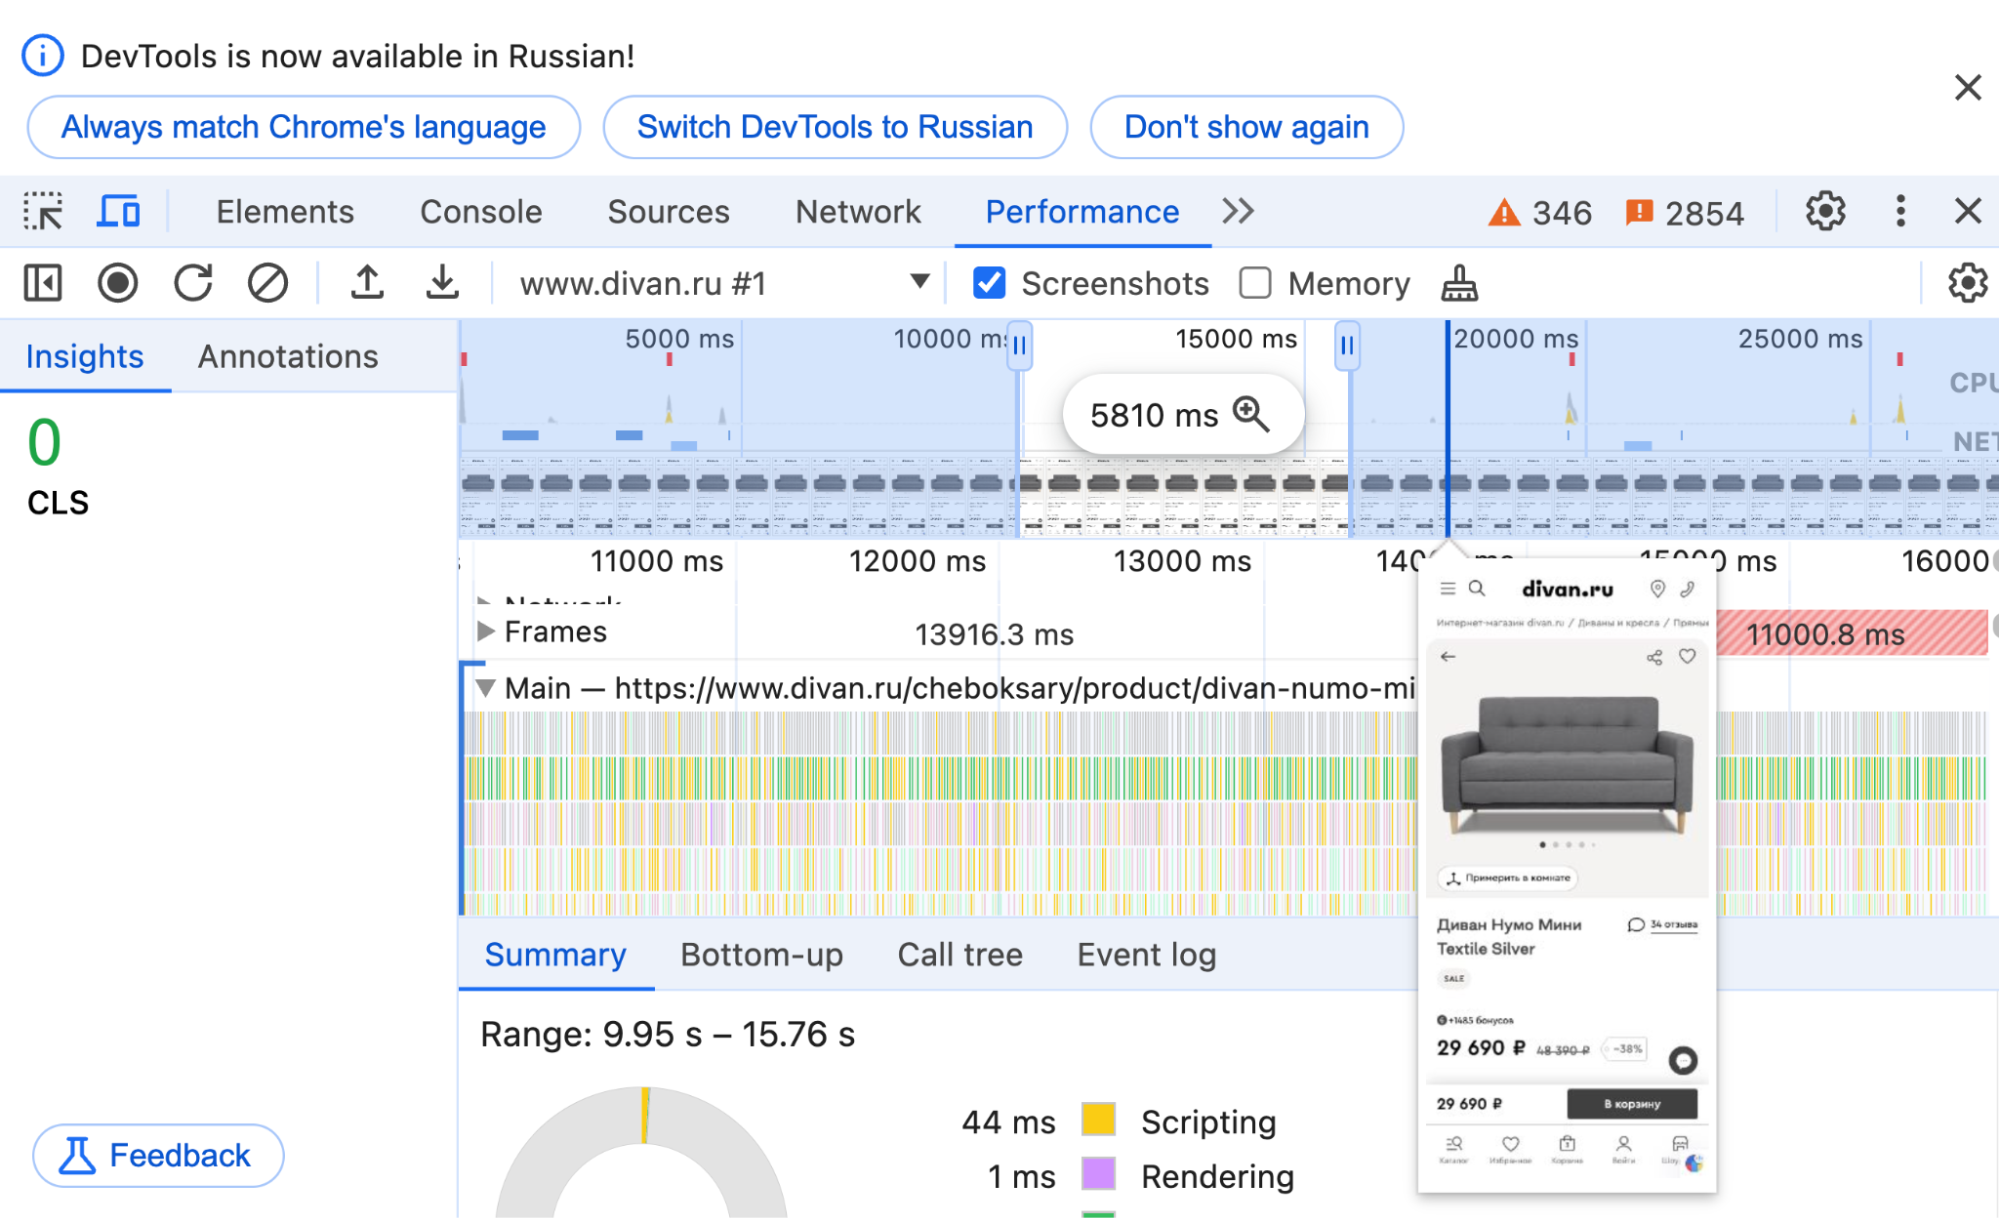1999x1219 pixels.
Task: Click the info icon in the notification
Action: pos(43,56)
